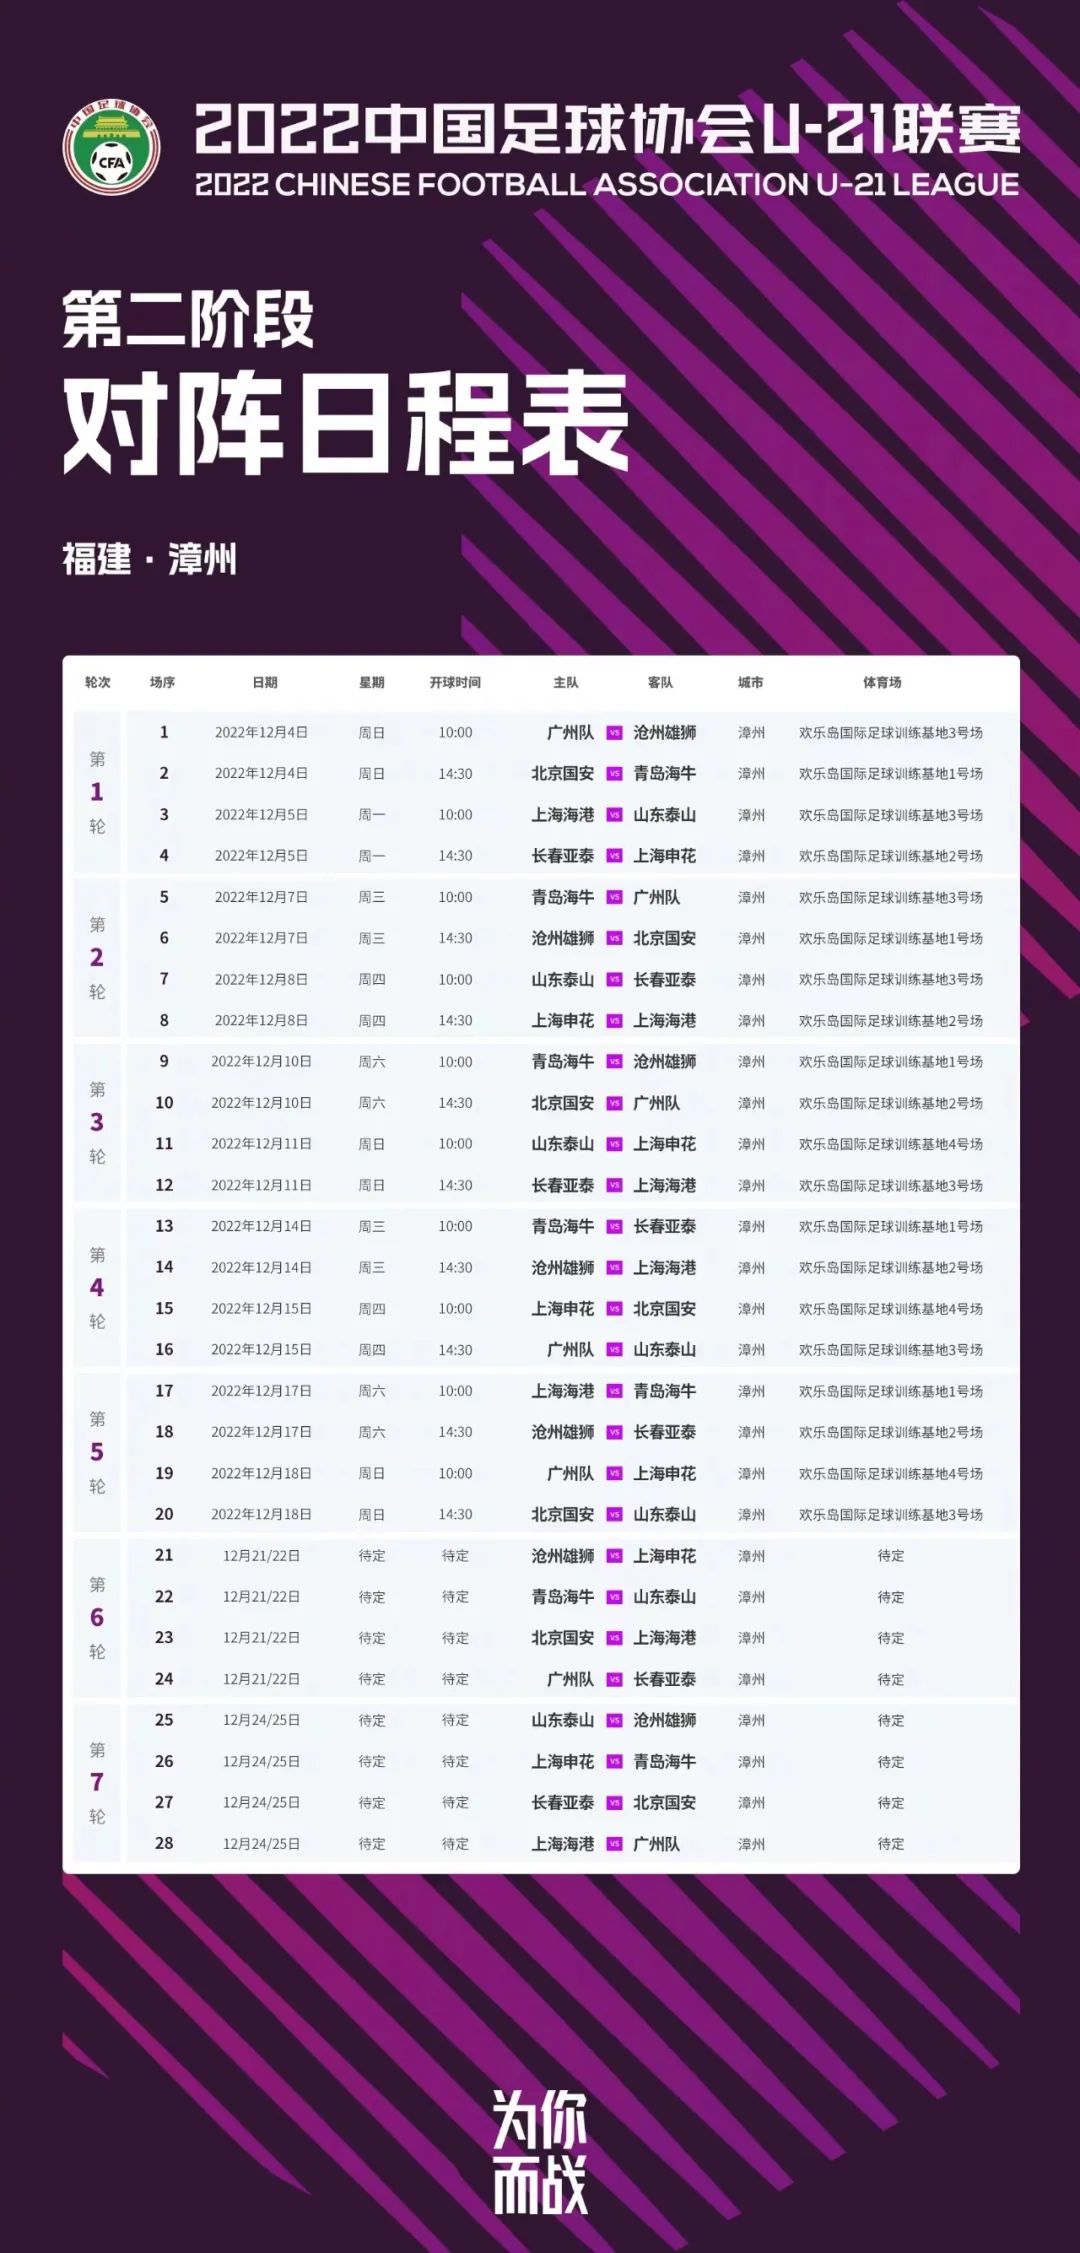
Task: Click VS badge between 北京国安 and 广州队
Action: (x=614, y=1103)
